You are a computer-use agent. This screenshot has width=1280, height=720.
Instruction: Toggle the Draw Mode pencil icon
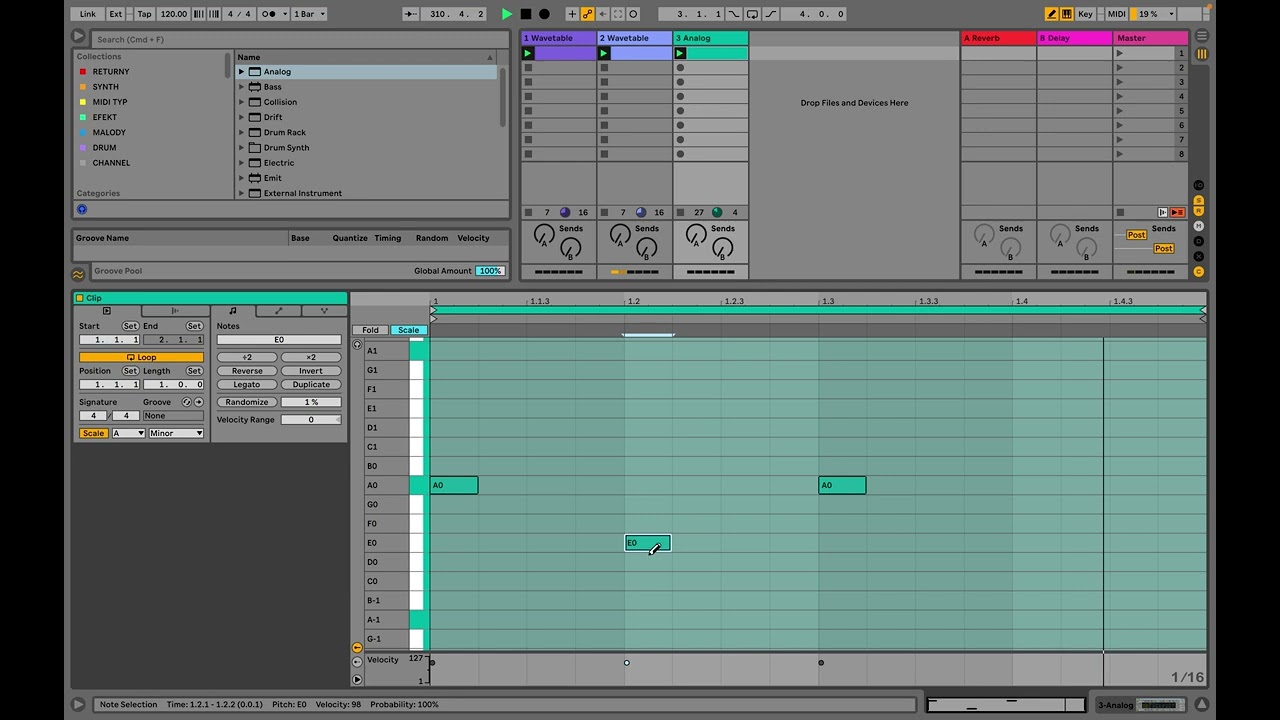point(1052,14)
